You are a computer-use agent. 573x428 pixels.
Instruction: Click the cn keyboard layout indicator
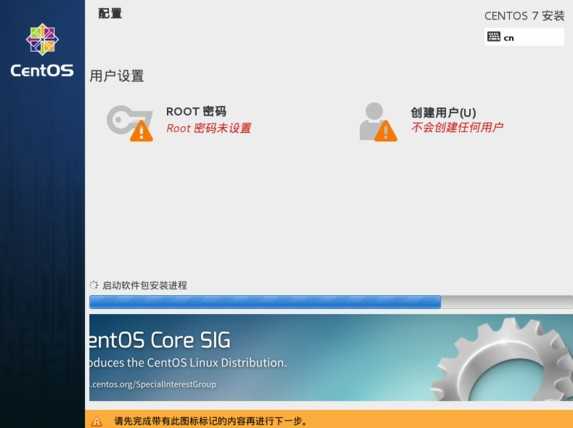524,37
